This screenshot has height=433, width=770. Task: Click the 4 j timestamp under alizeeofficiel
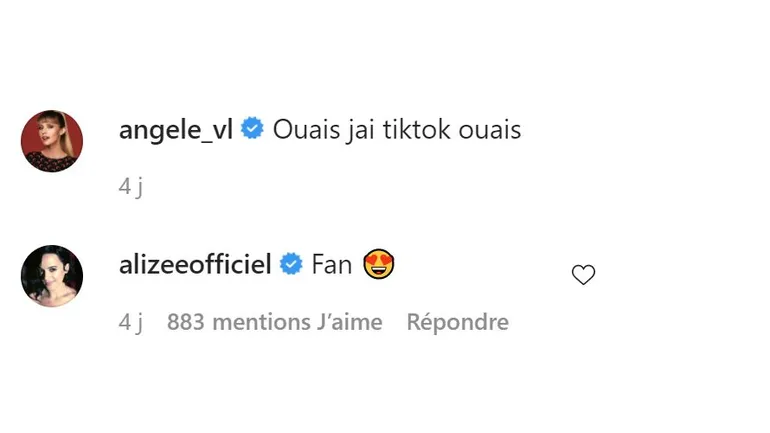131,322
